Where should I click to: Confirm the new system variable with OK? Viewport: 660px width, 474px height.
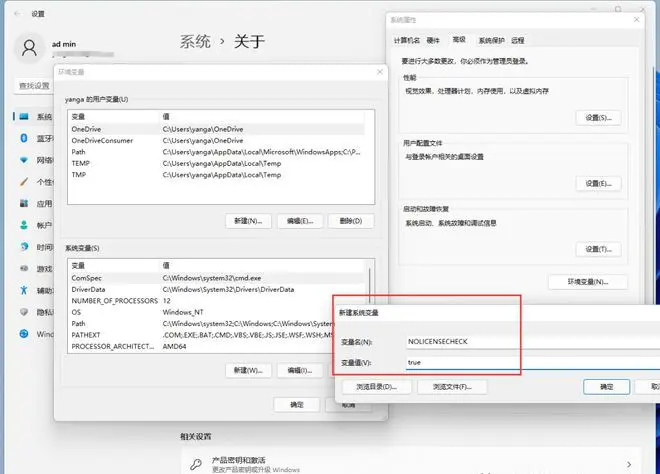[x=607, y=387]
